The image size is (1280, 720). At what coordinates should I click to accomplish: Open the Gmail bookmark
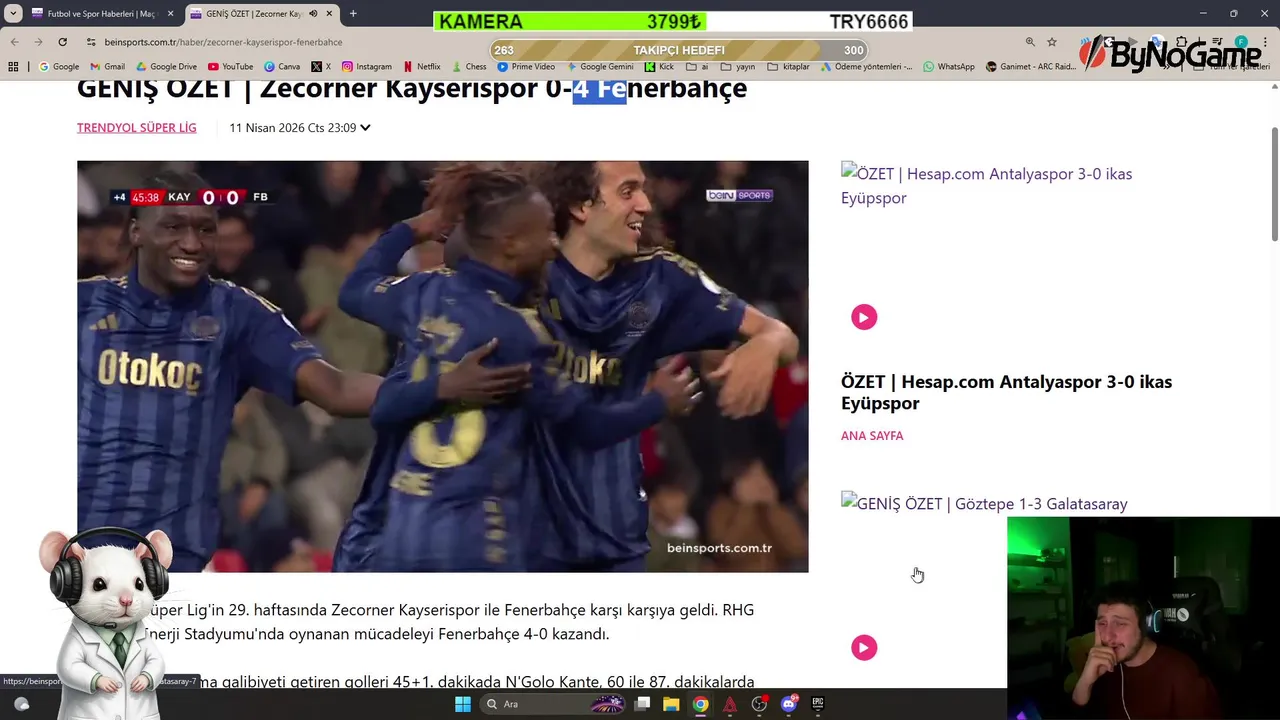click(x=107, y=67)
